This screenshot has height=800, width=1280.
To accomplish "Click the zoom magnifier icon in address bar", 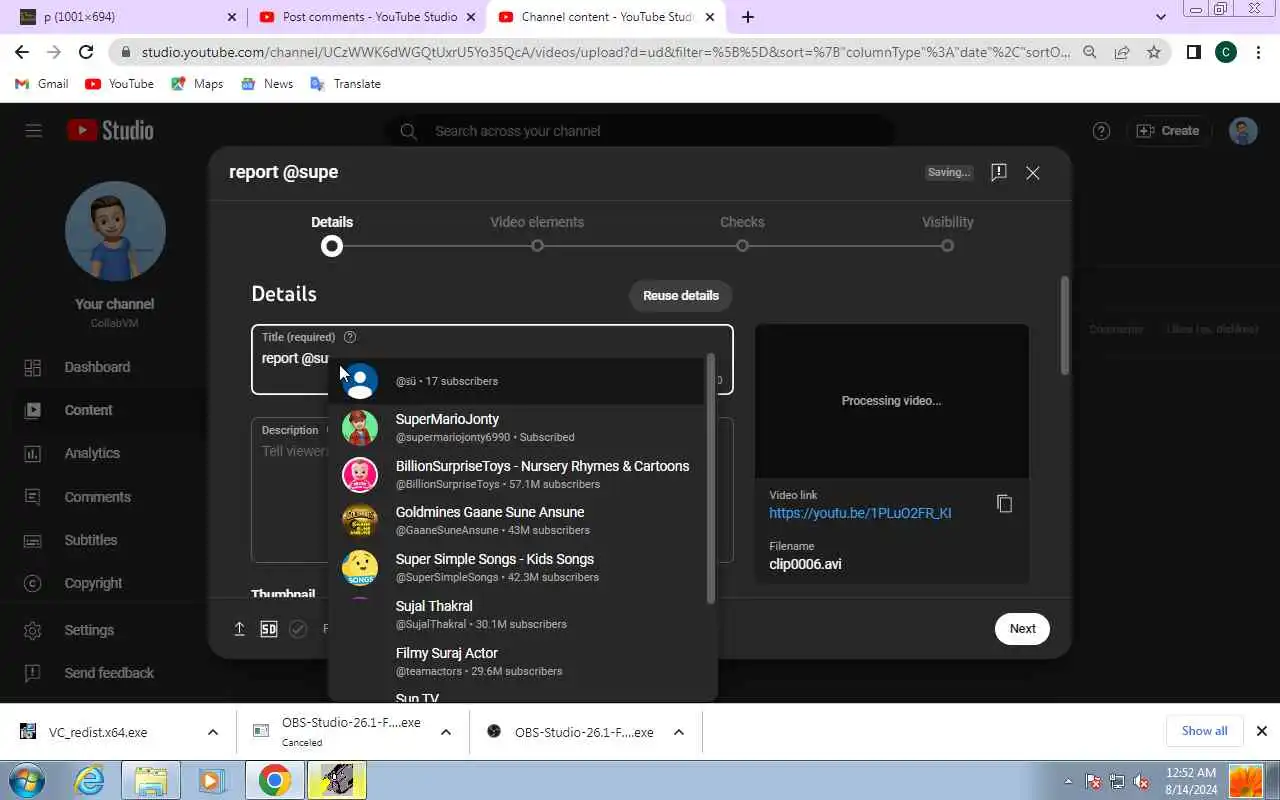I will pyautogui.click(x=1090, y=52).
